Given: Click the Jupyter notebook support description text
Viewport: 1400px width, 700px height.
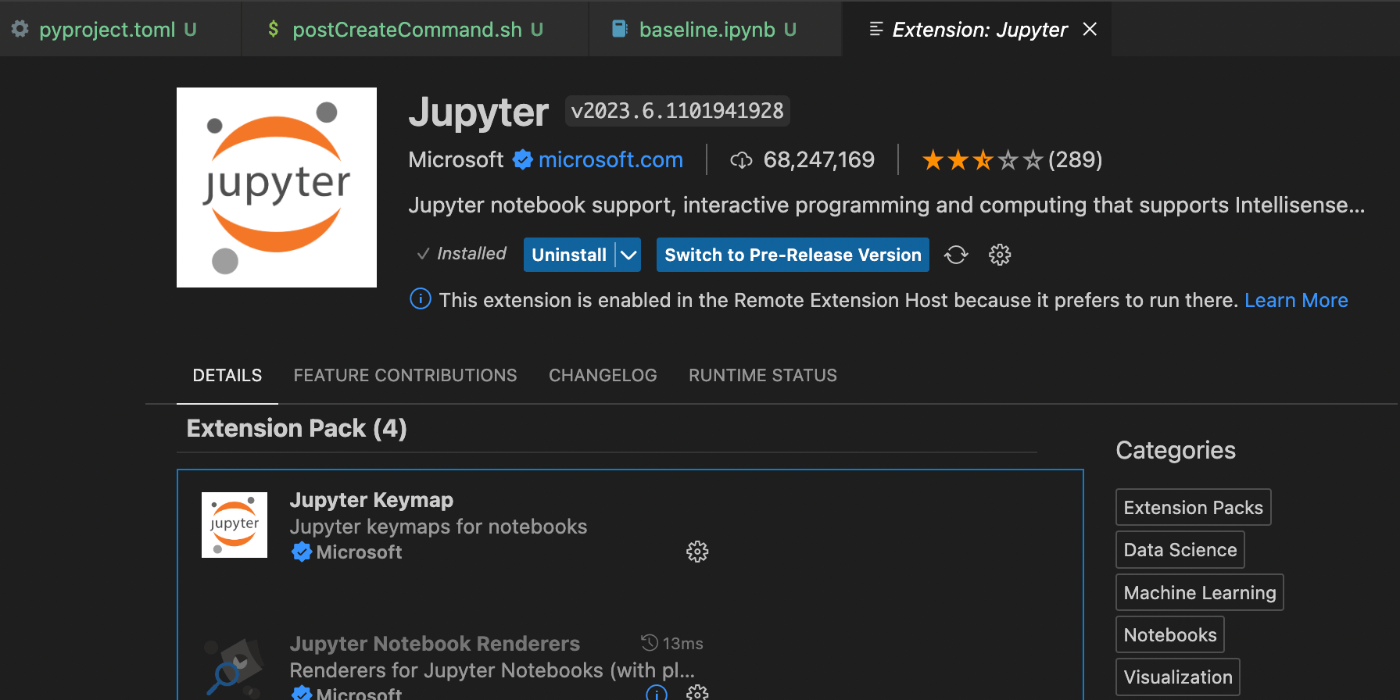Looking at the screenshot, I should coord(887,206).
